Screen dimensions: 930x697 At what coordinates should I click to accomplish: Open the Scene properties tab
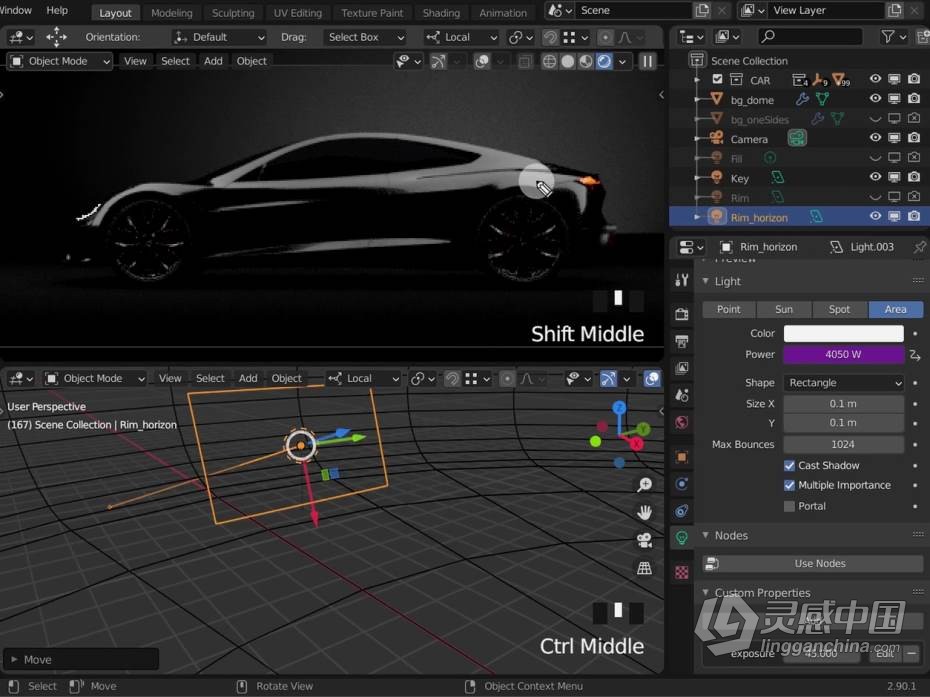pos(682,395)
